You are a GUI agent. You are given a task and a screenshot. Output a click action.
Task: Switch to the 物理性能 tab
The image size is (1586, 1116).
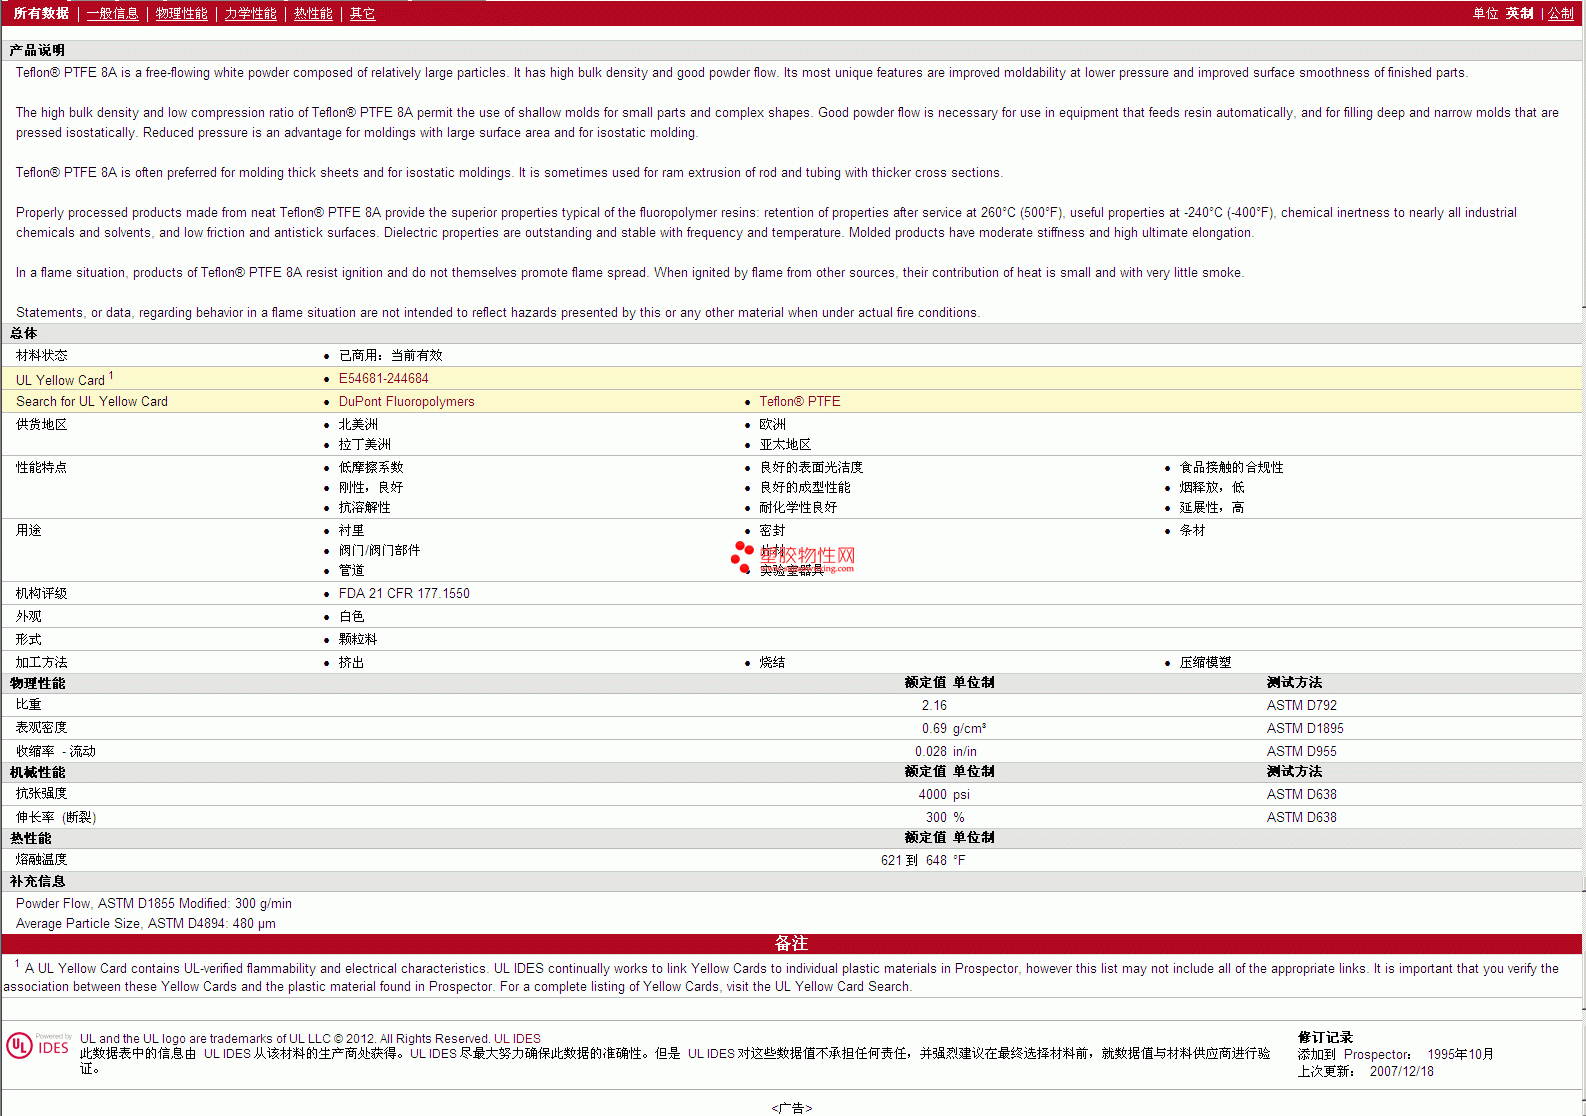[x=182, y=14]
